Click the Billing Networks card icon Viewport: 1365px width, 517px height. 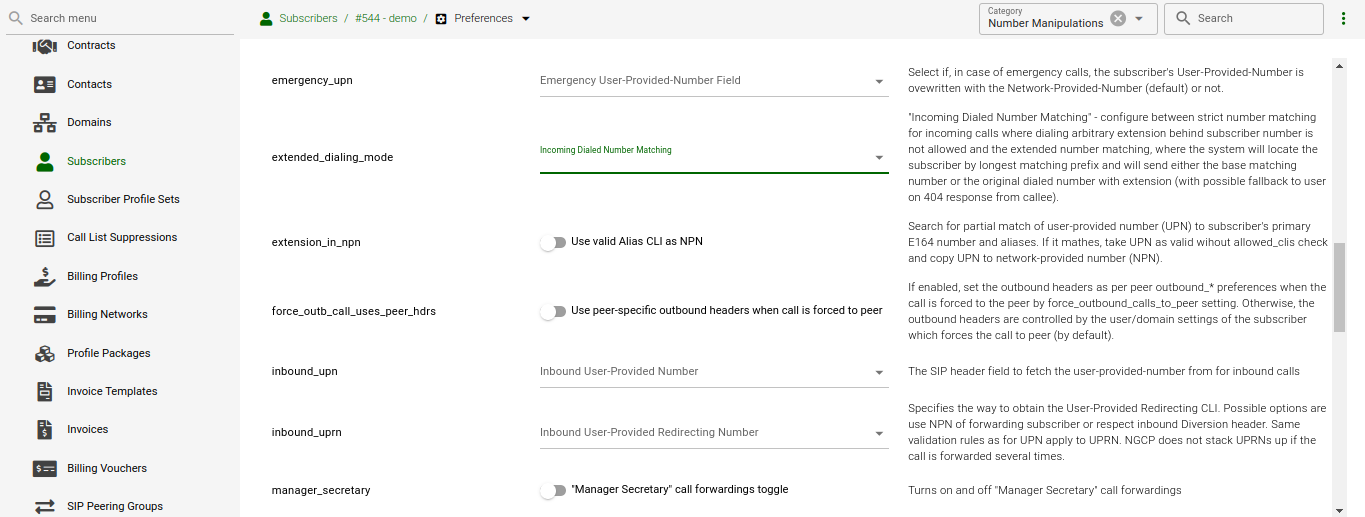(x=45, y=315)
